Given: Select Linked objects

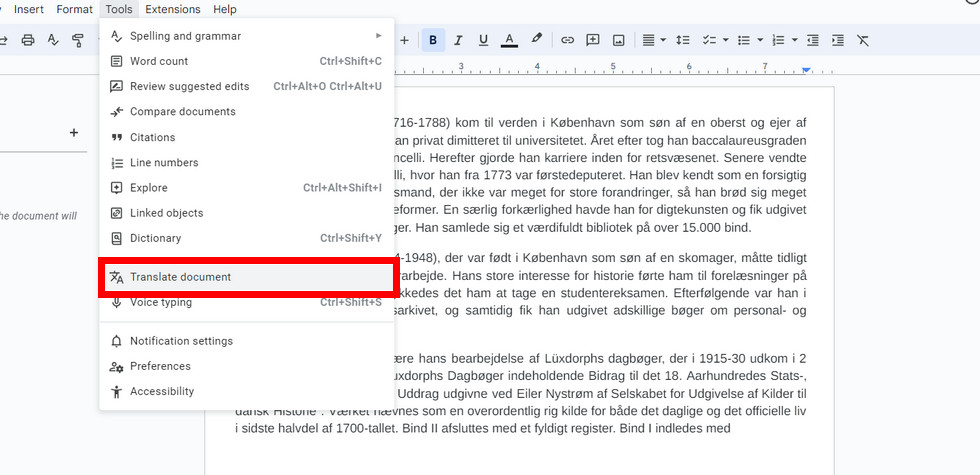Looking at the screenshot, I should (x=247, y=213).
